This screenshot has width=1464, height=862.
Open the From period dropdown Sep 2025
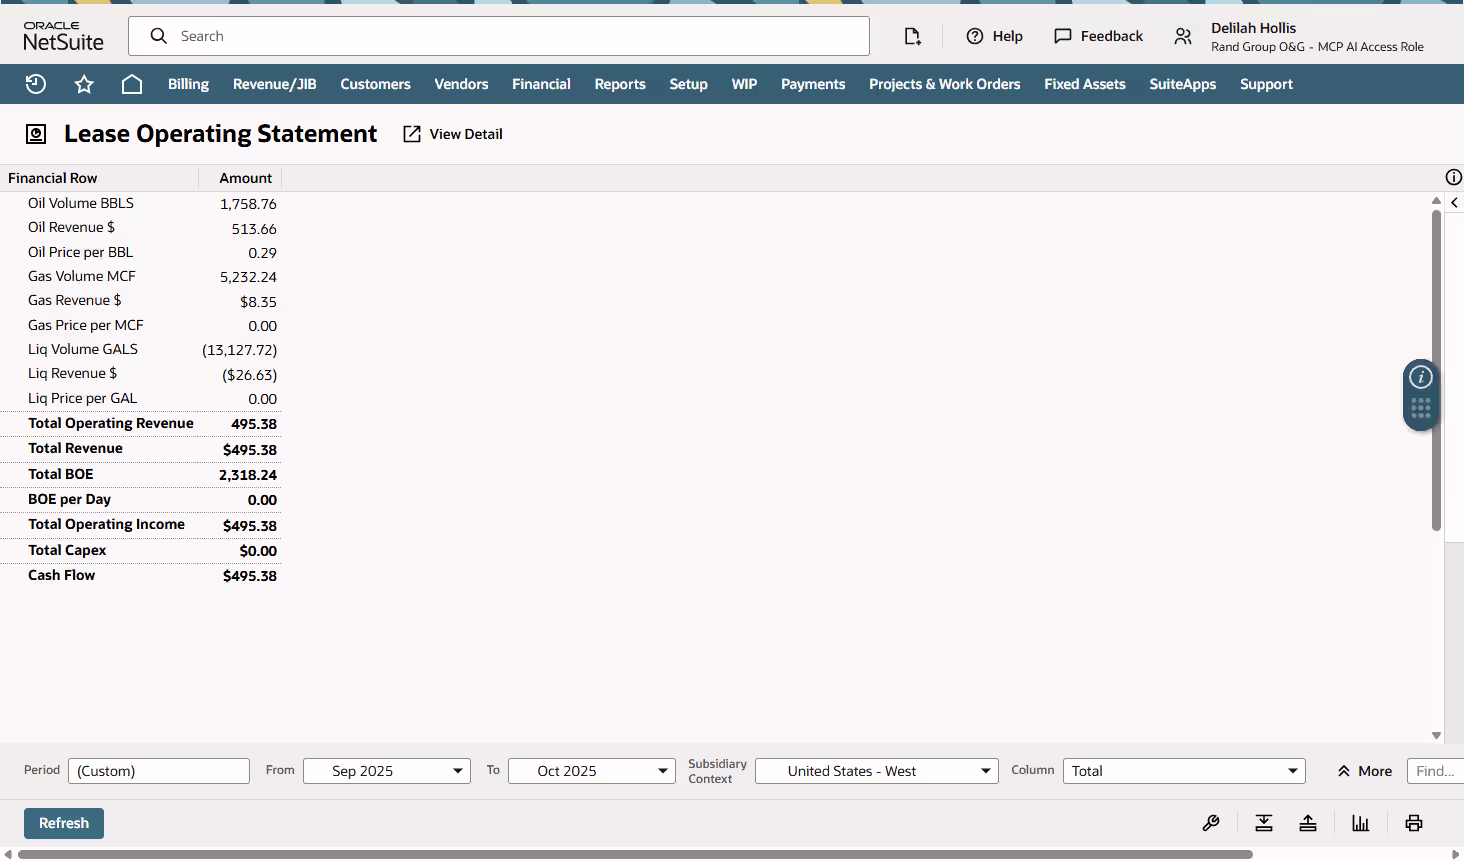(x=387, y=771)
